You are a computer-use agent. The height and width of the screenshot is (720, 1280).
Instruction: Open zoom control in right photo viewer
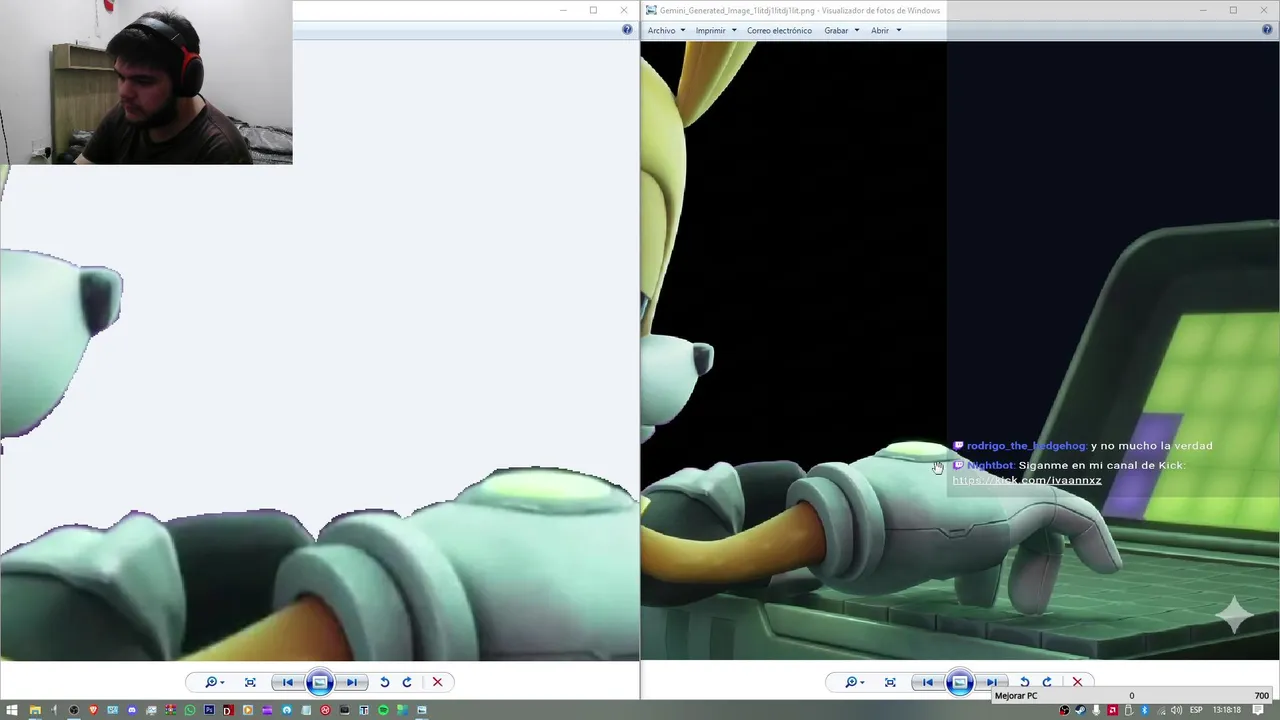pyautogui.click(x=854, y=682)
